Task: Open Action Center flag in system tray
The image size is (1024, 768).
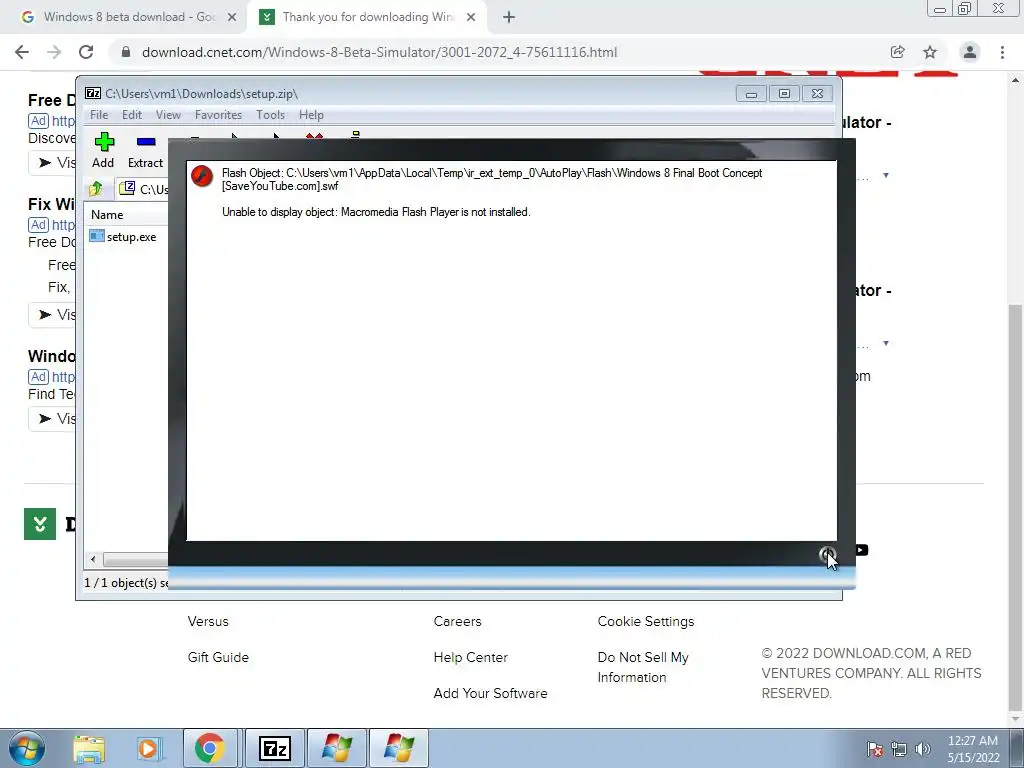Action: pos(874,749)
